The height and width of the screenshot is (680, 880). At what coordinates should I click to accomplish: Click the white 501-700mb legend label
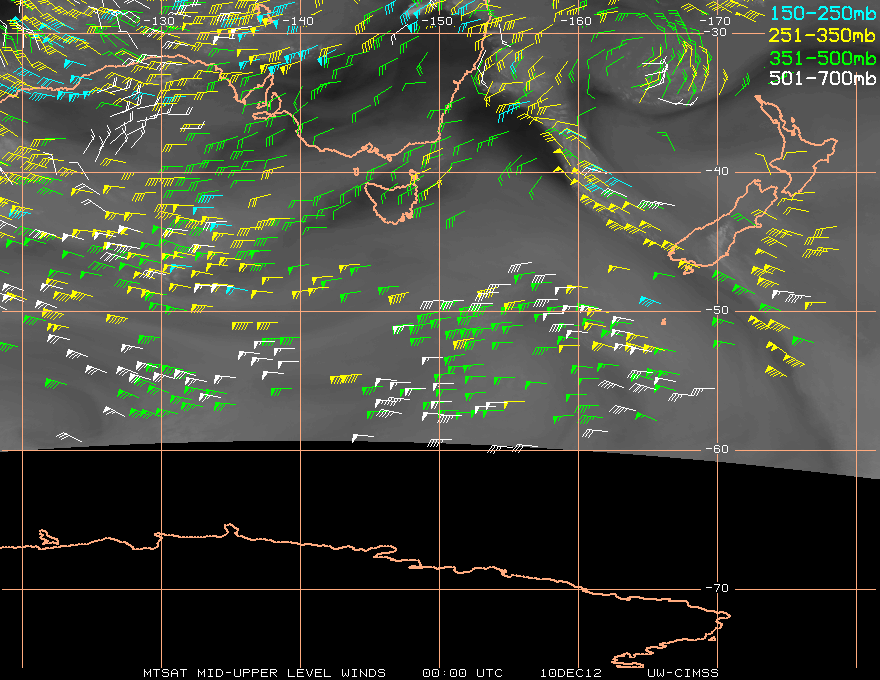pos(822,78)
